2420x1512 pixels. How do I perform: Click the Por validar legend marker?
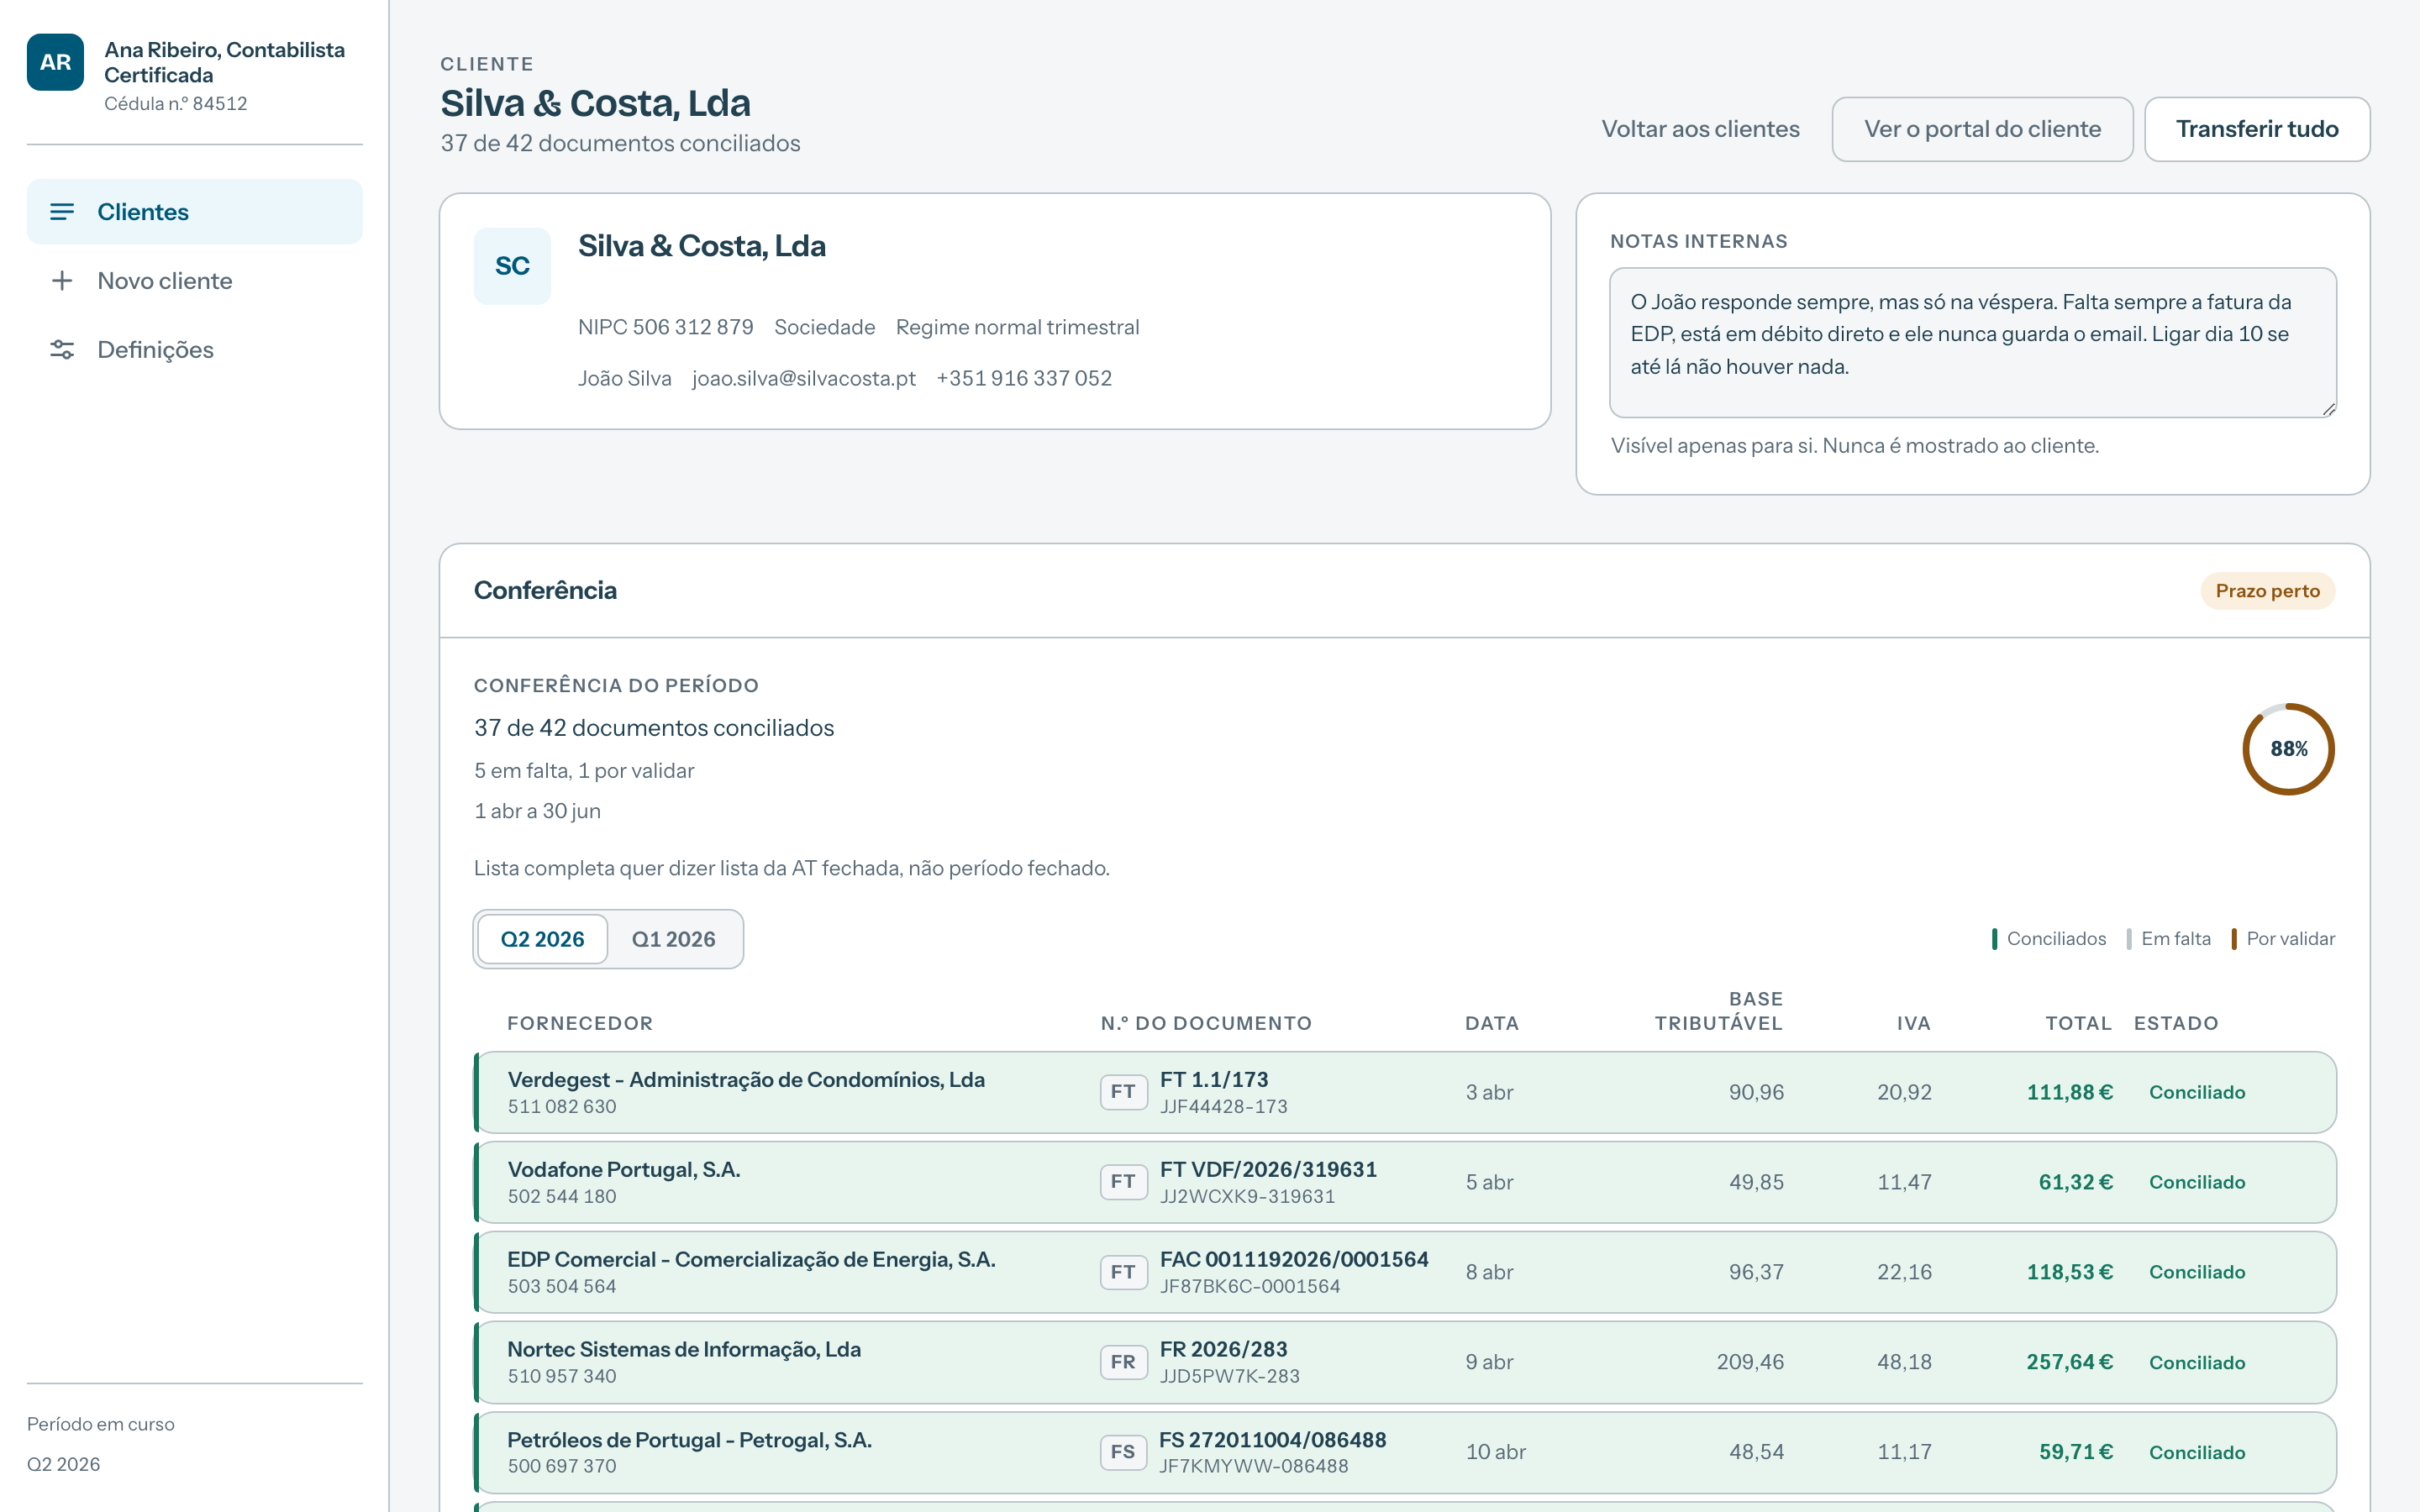point(2234,939)
